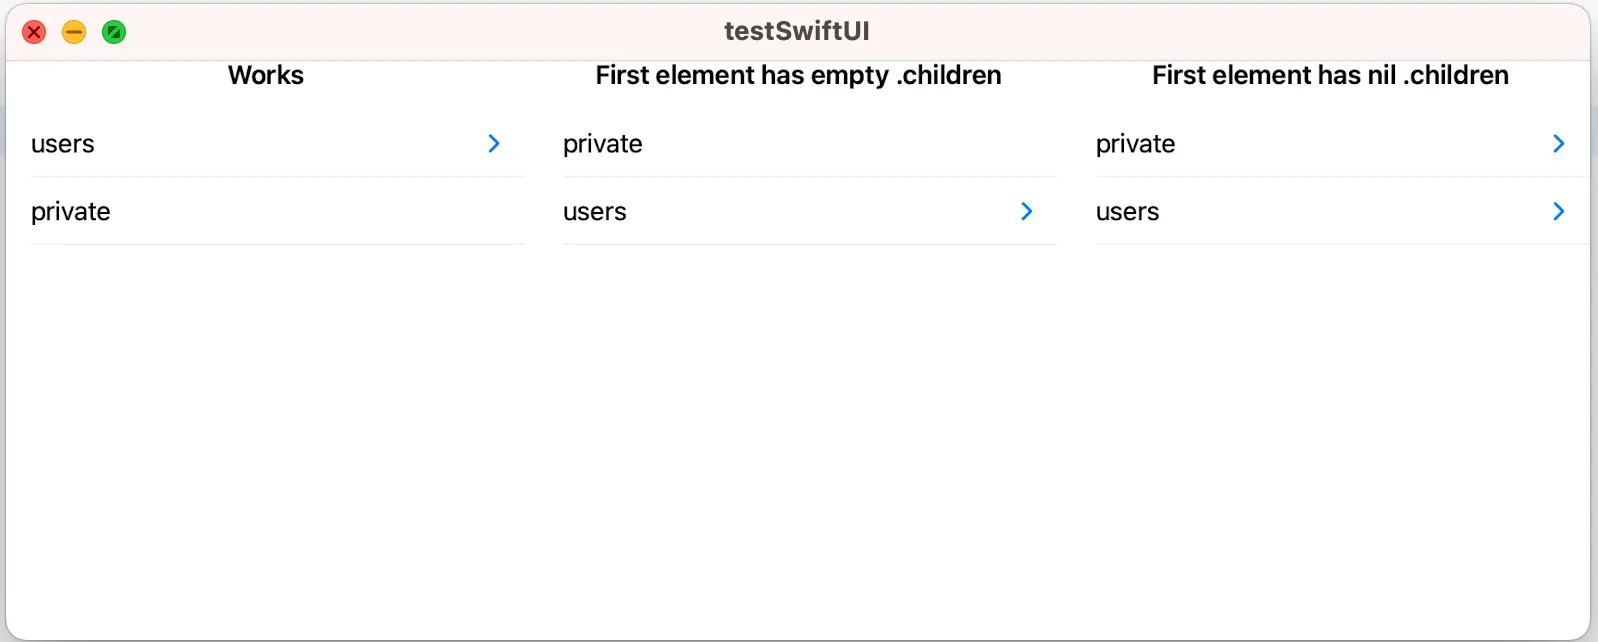Screen dimensions: 1598x642
Task: Expand users under the empty .children column
Action: pos(1026,212)
